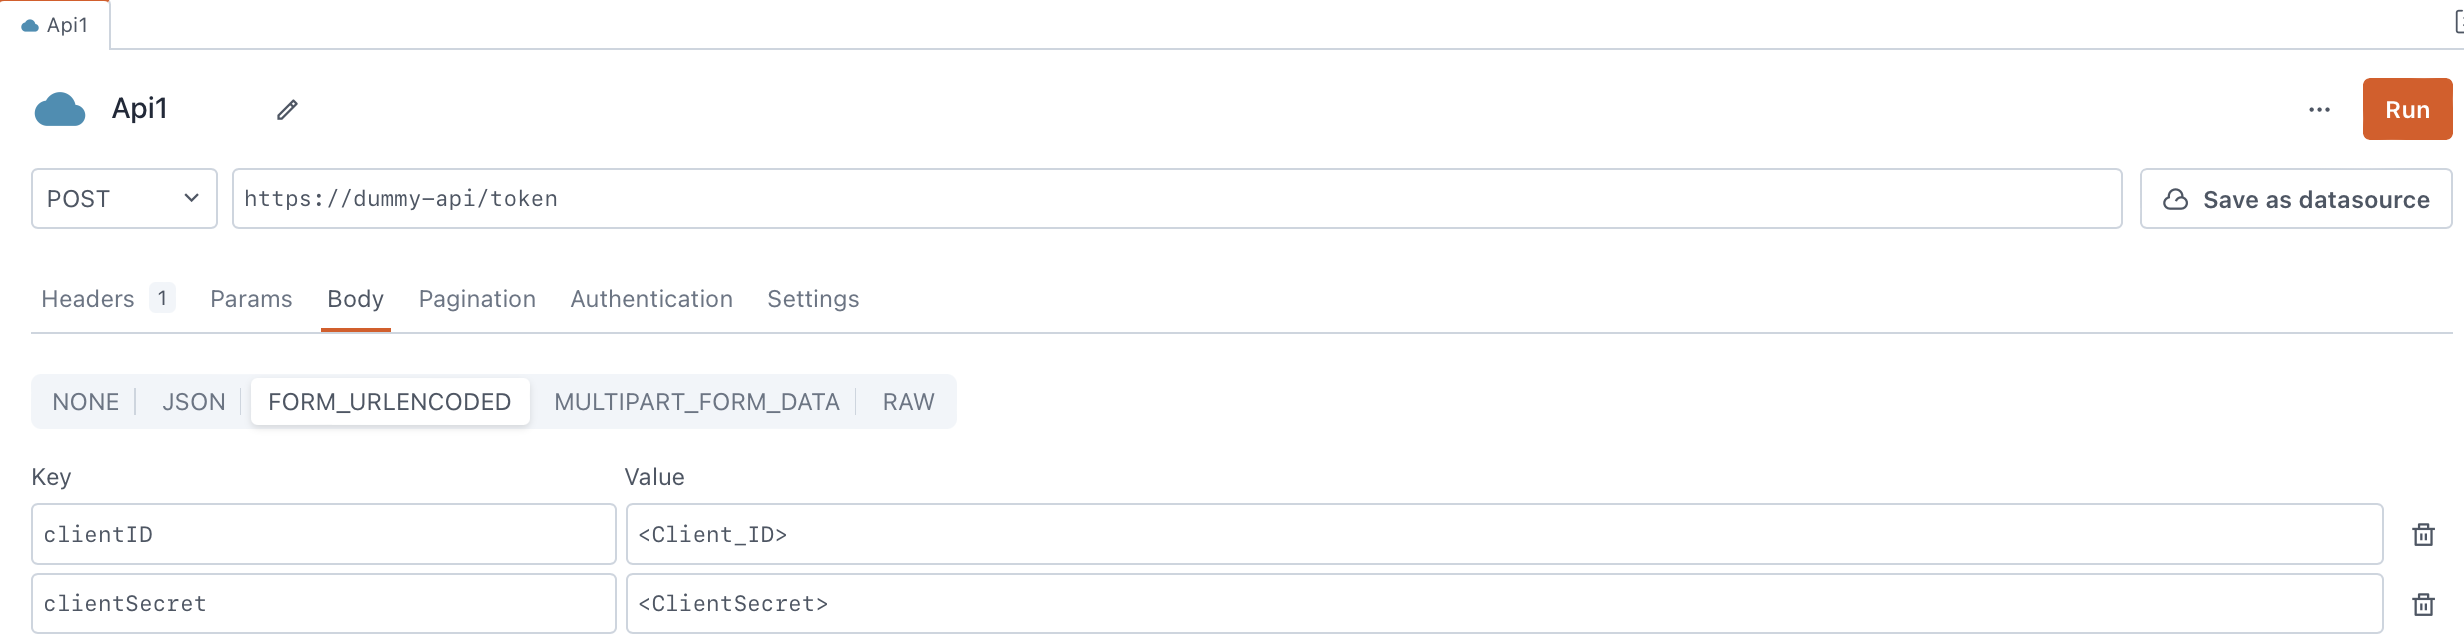Image resolution: width=2464 pixels, height=644 pixels.
Task: Select FORM_URLENCODED body format
Action: pos(390,401)
